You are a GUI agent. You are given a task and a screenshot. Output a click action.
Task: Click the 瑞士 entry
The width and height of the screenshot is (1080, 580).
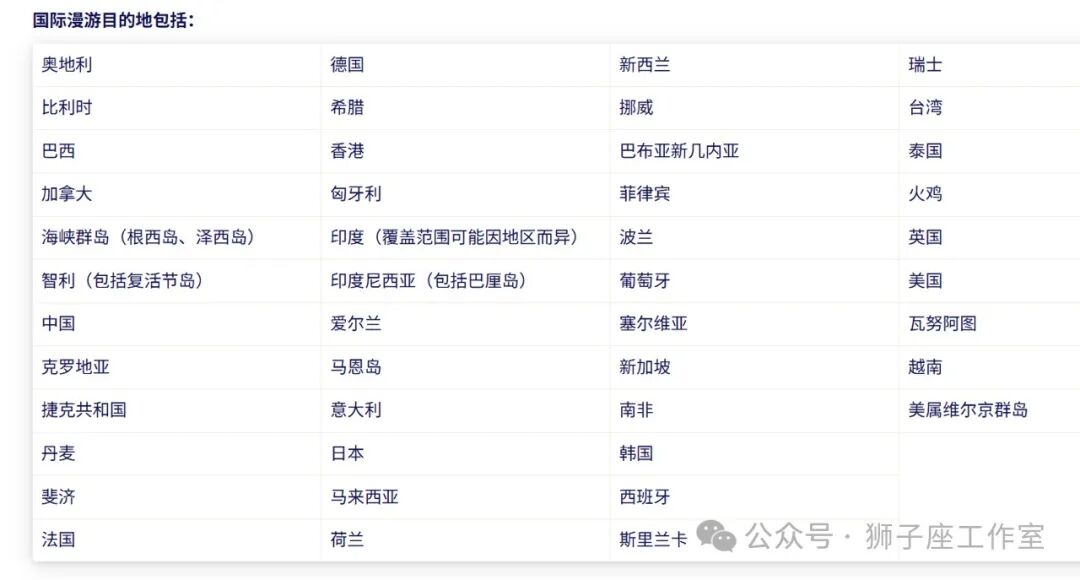point(926,65)
